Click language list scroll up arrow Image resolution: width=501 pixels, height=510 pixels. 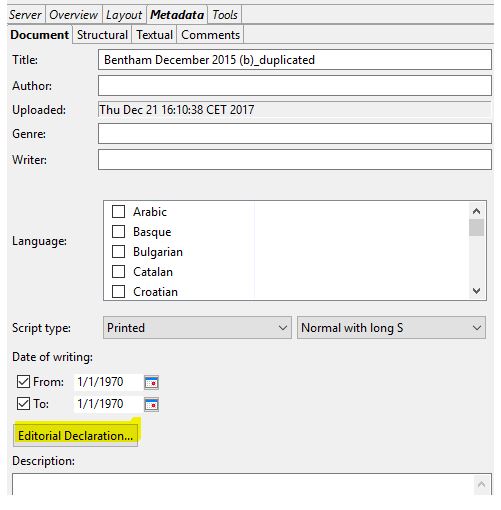coord(476,211)
